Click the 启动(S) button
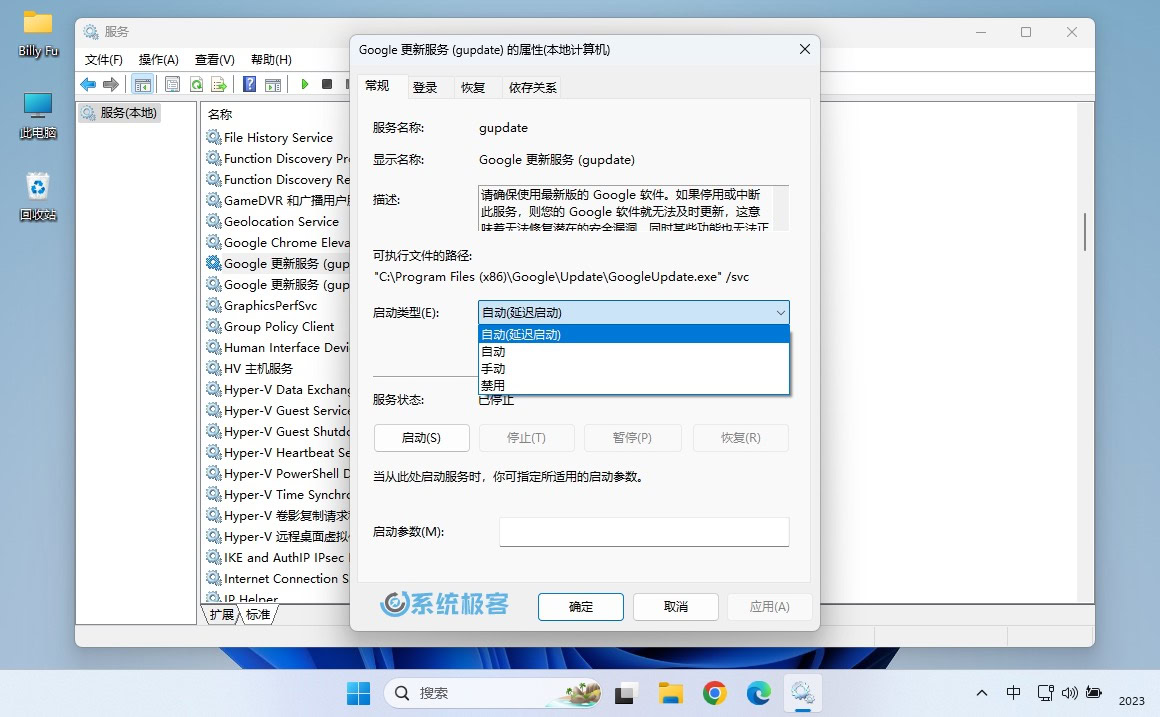1160x717 pixels. (422, 438)
